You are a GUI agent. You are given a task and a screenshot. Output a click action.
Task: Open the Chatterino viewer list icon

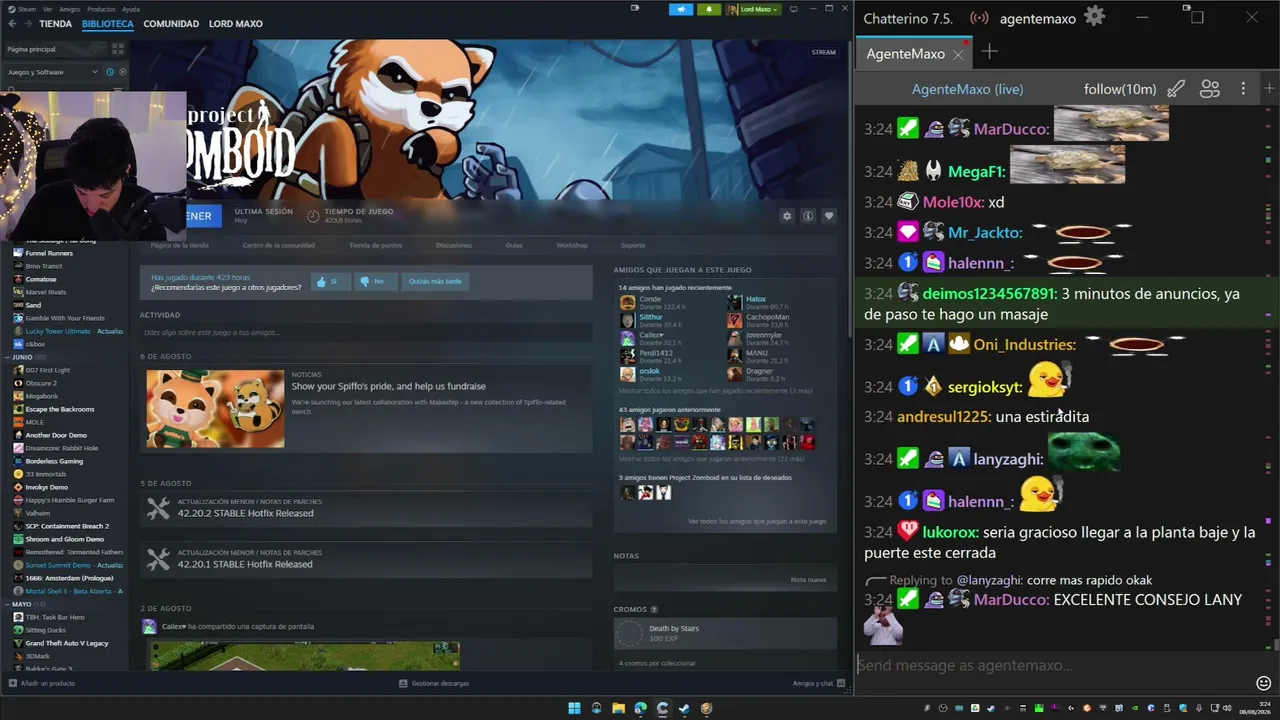(x=1210, y=89)
